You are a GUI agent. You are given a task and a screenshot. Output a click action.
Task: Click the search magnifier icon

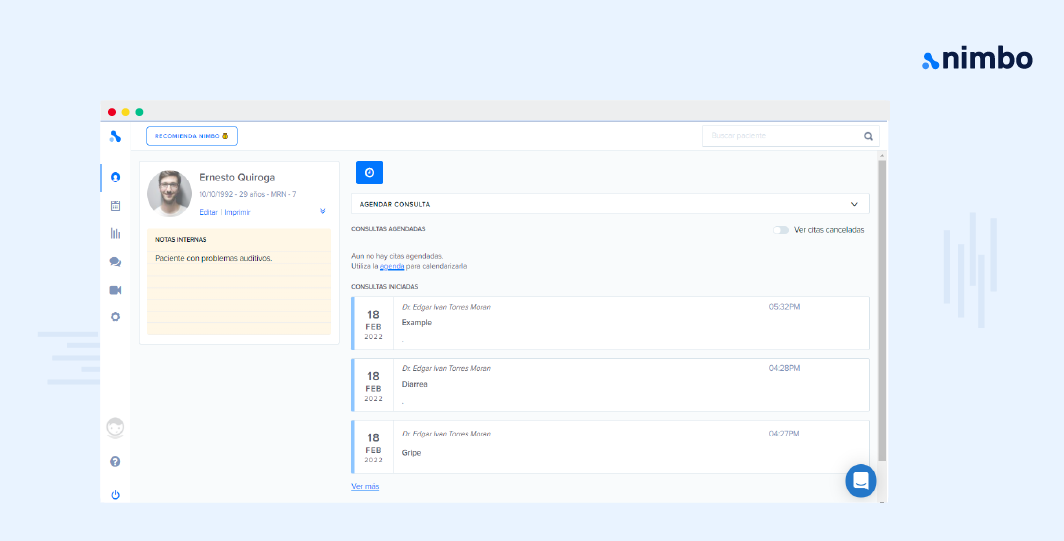click(x=868, y=136)
